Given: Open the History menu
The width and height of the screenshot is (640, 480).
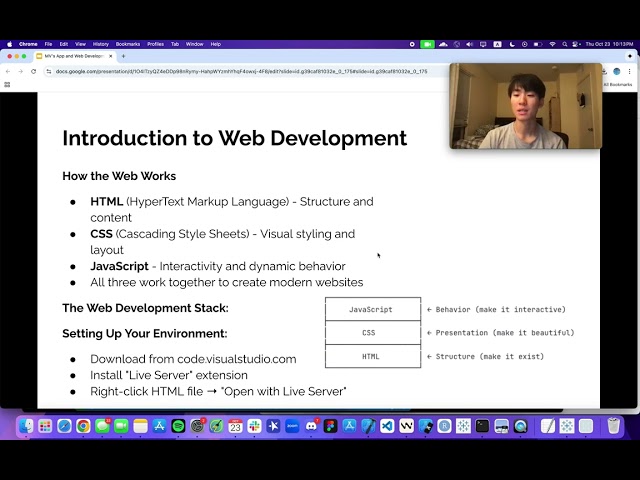Looking at the screenshot, I should [101, 44].
